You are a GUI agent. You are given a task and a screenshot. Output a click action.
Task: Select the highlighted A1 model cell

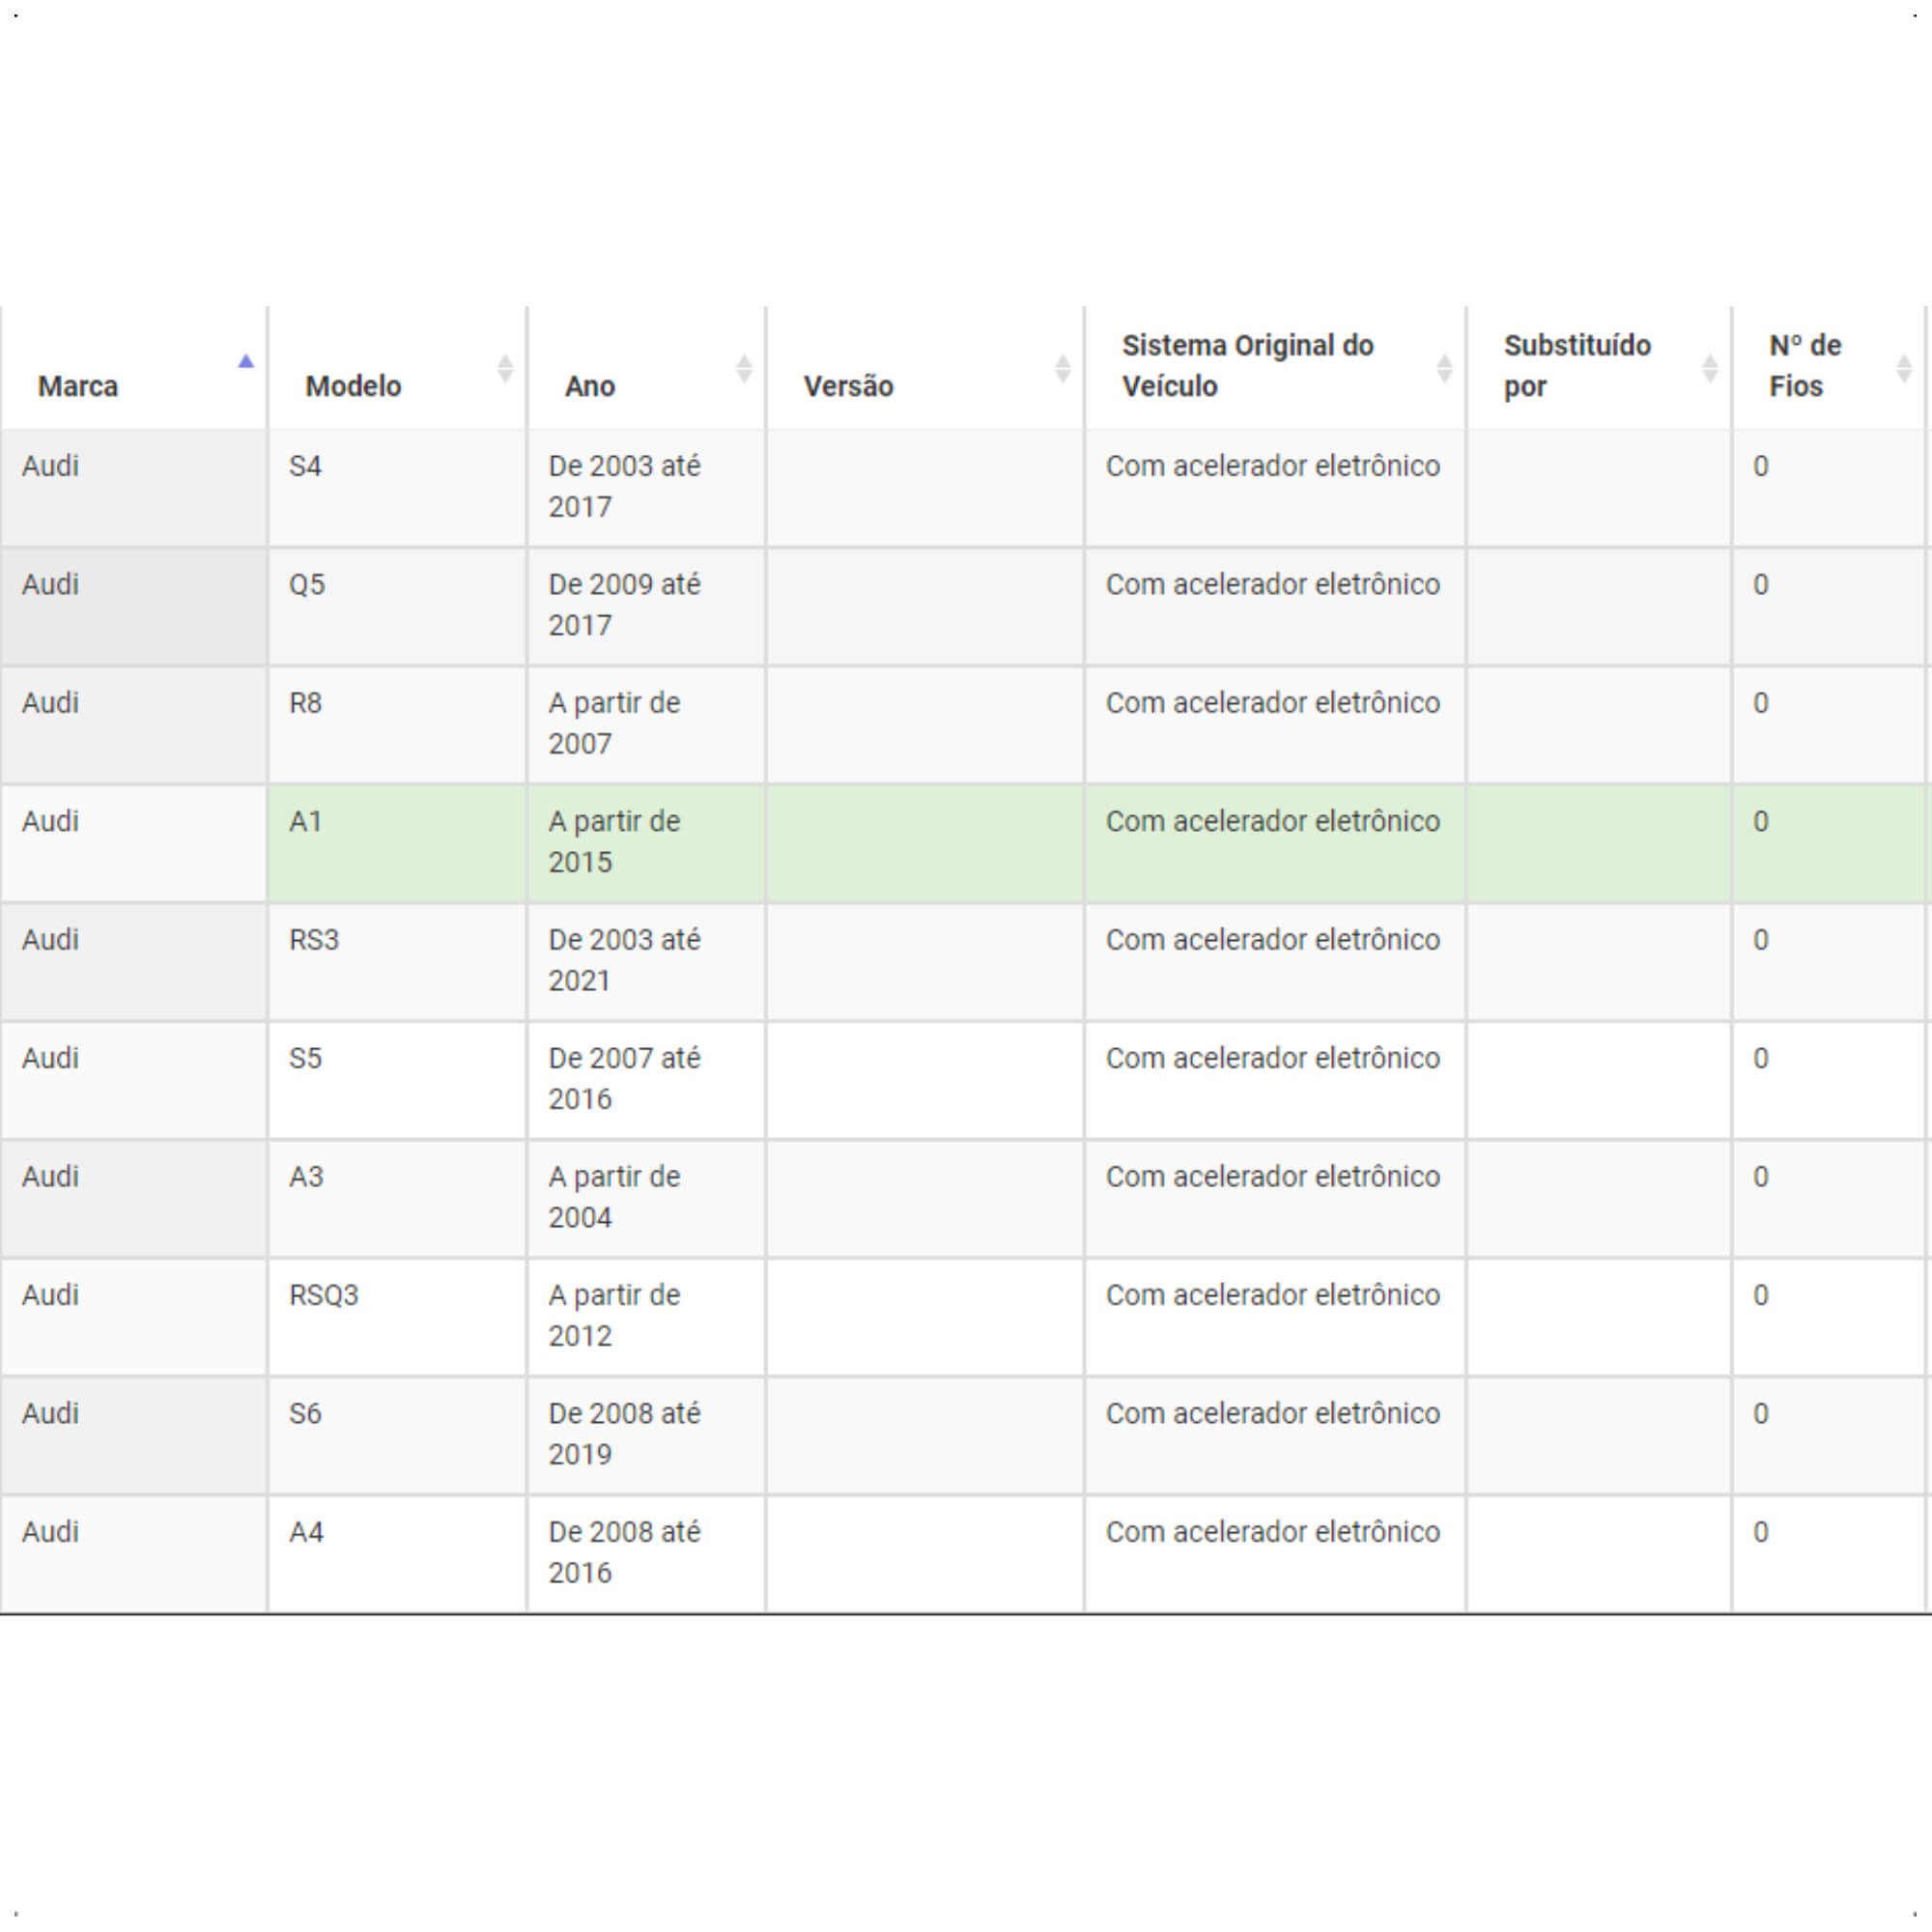(x=397, y=844)
